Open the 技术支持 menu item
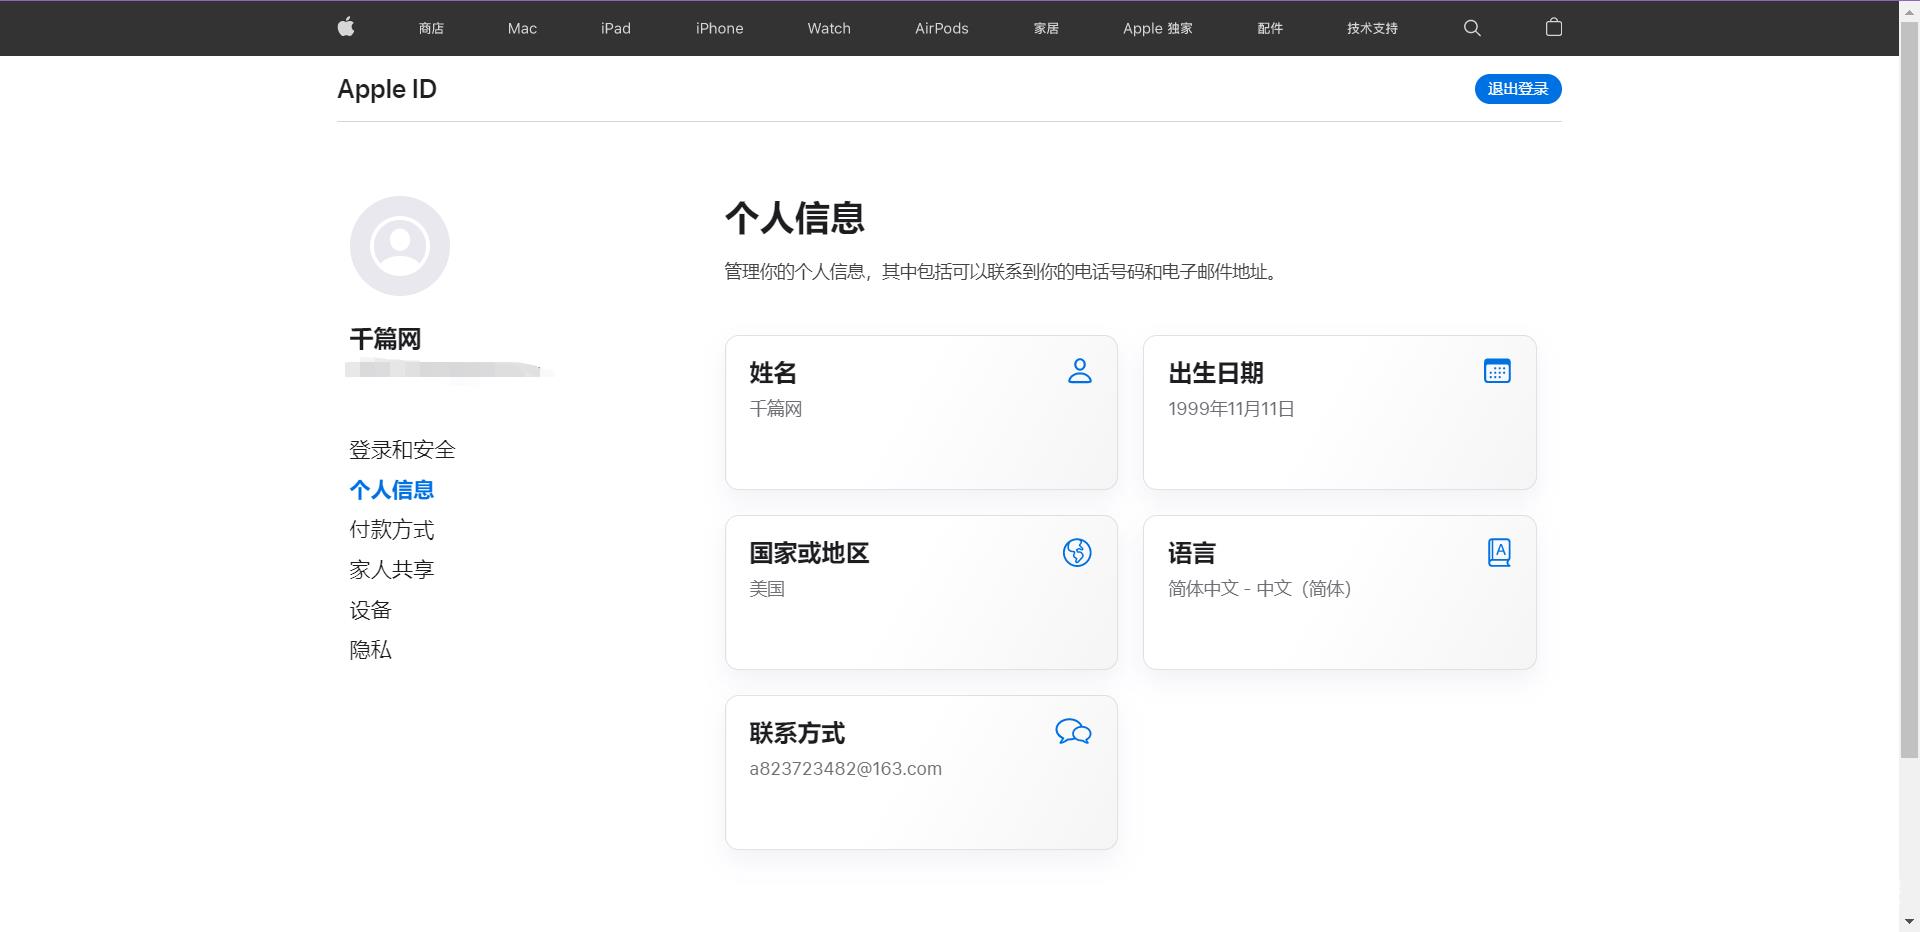Screen dimensions: 1920x932 coord(1371,28)
